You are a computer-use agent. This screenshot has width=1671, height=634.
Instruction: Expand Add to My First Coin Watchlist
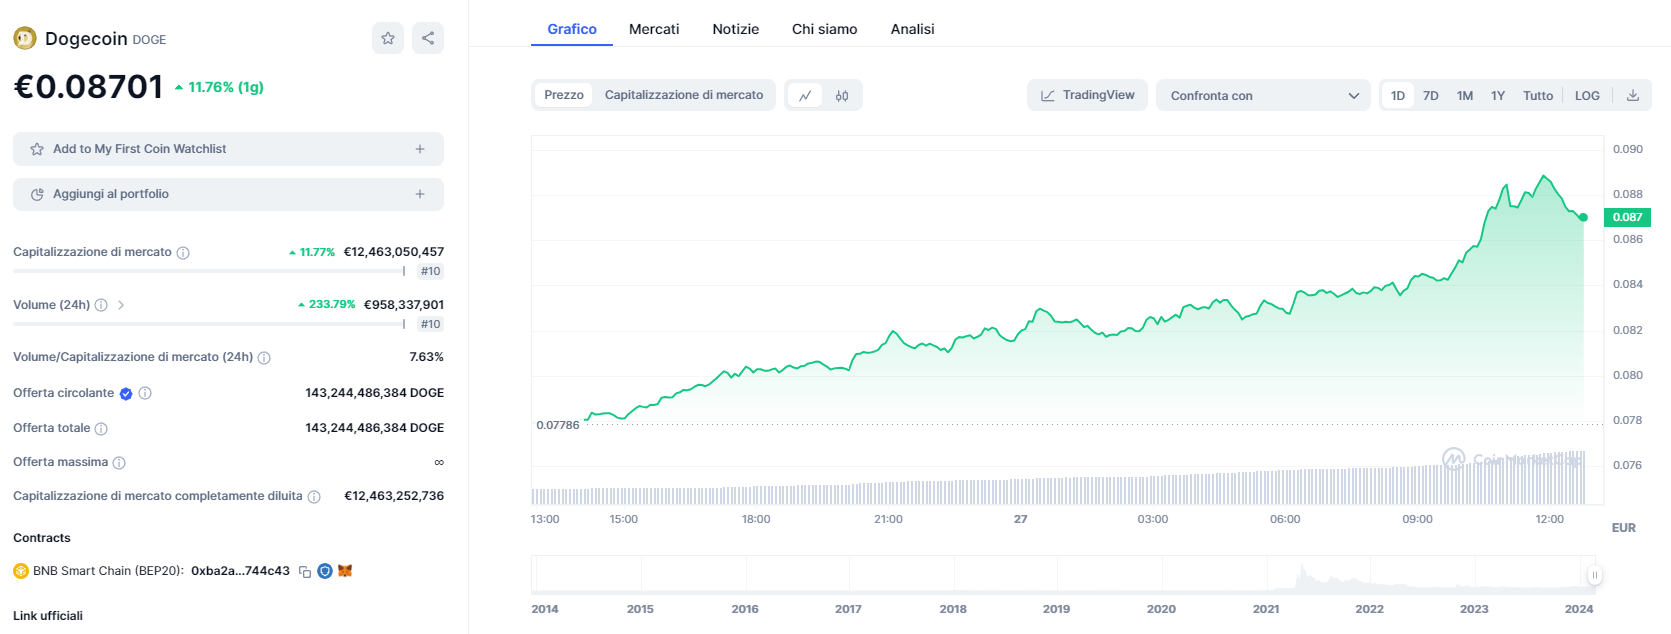tap(228, 149)
